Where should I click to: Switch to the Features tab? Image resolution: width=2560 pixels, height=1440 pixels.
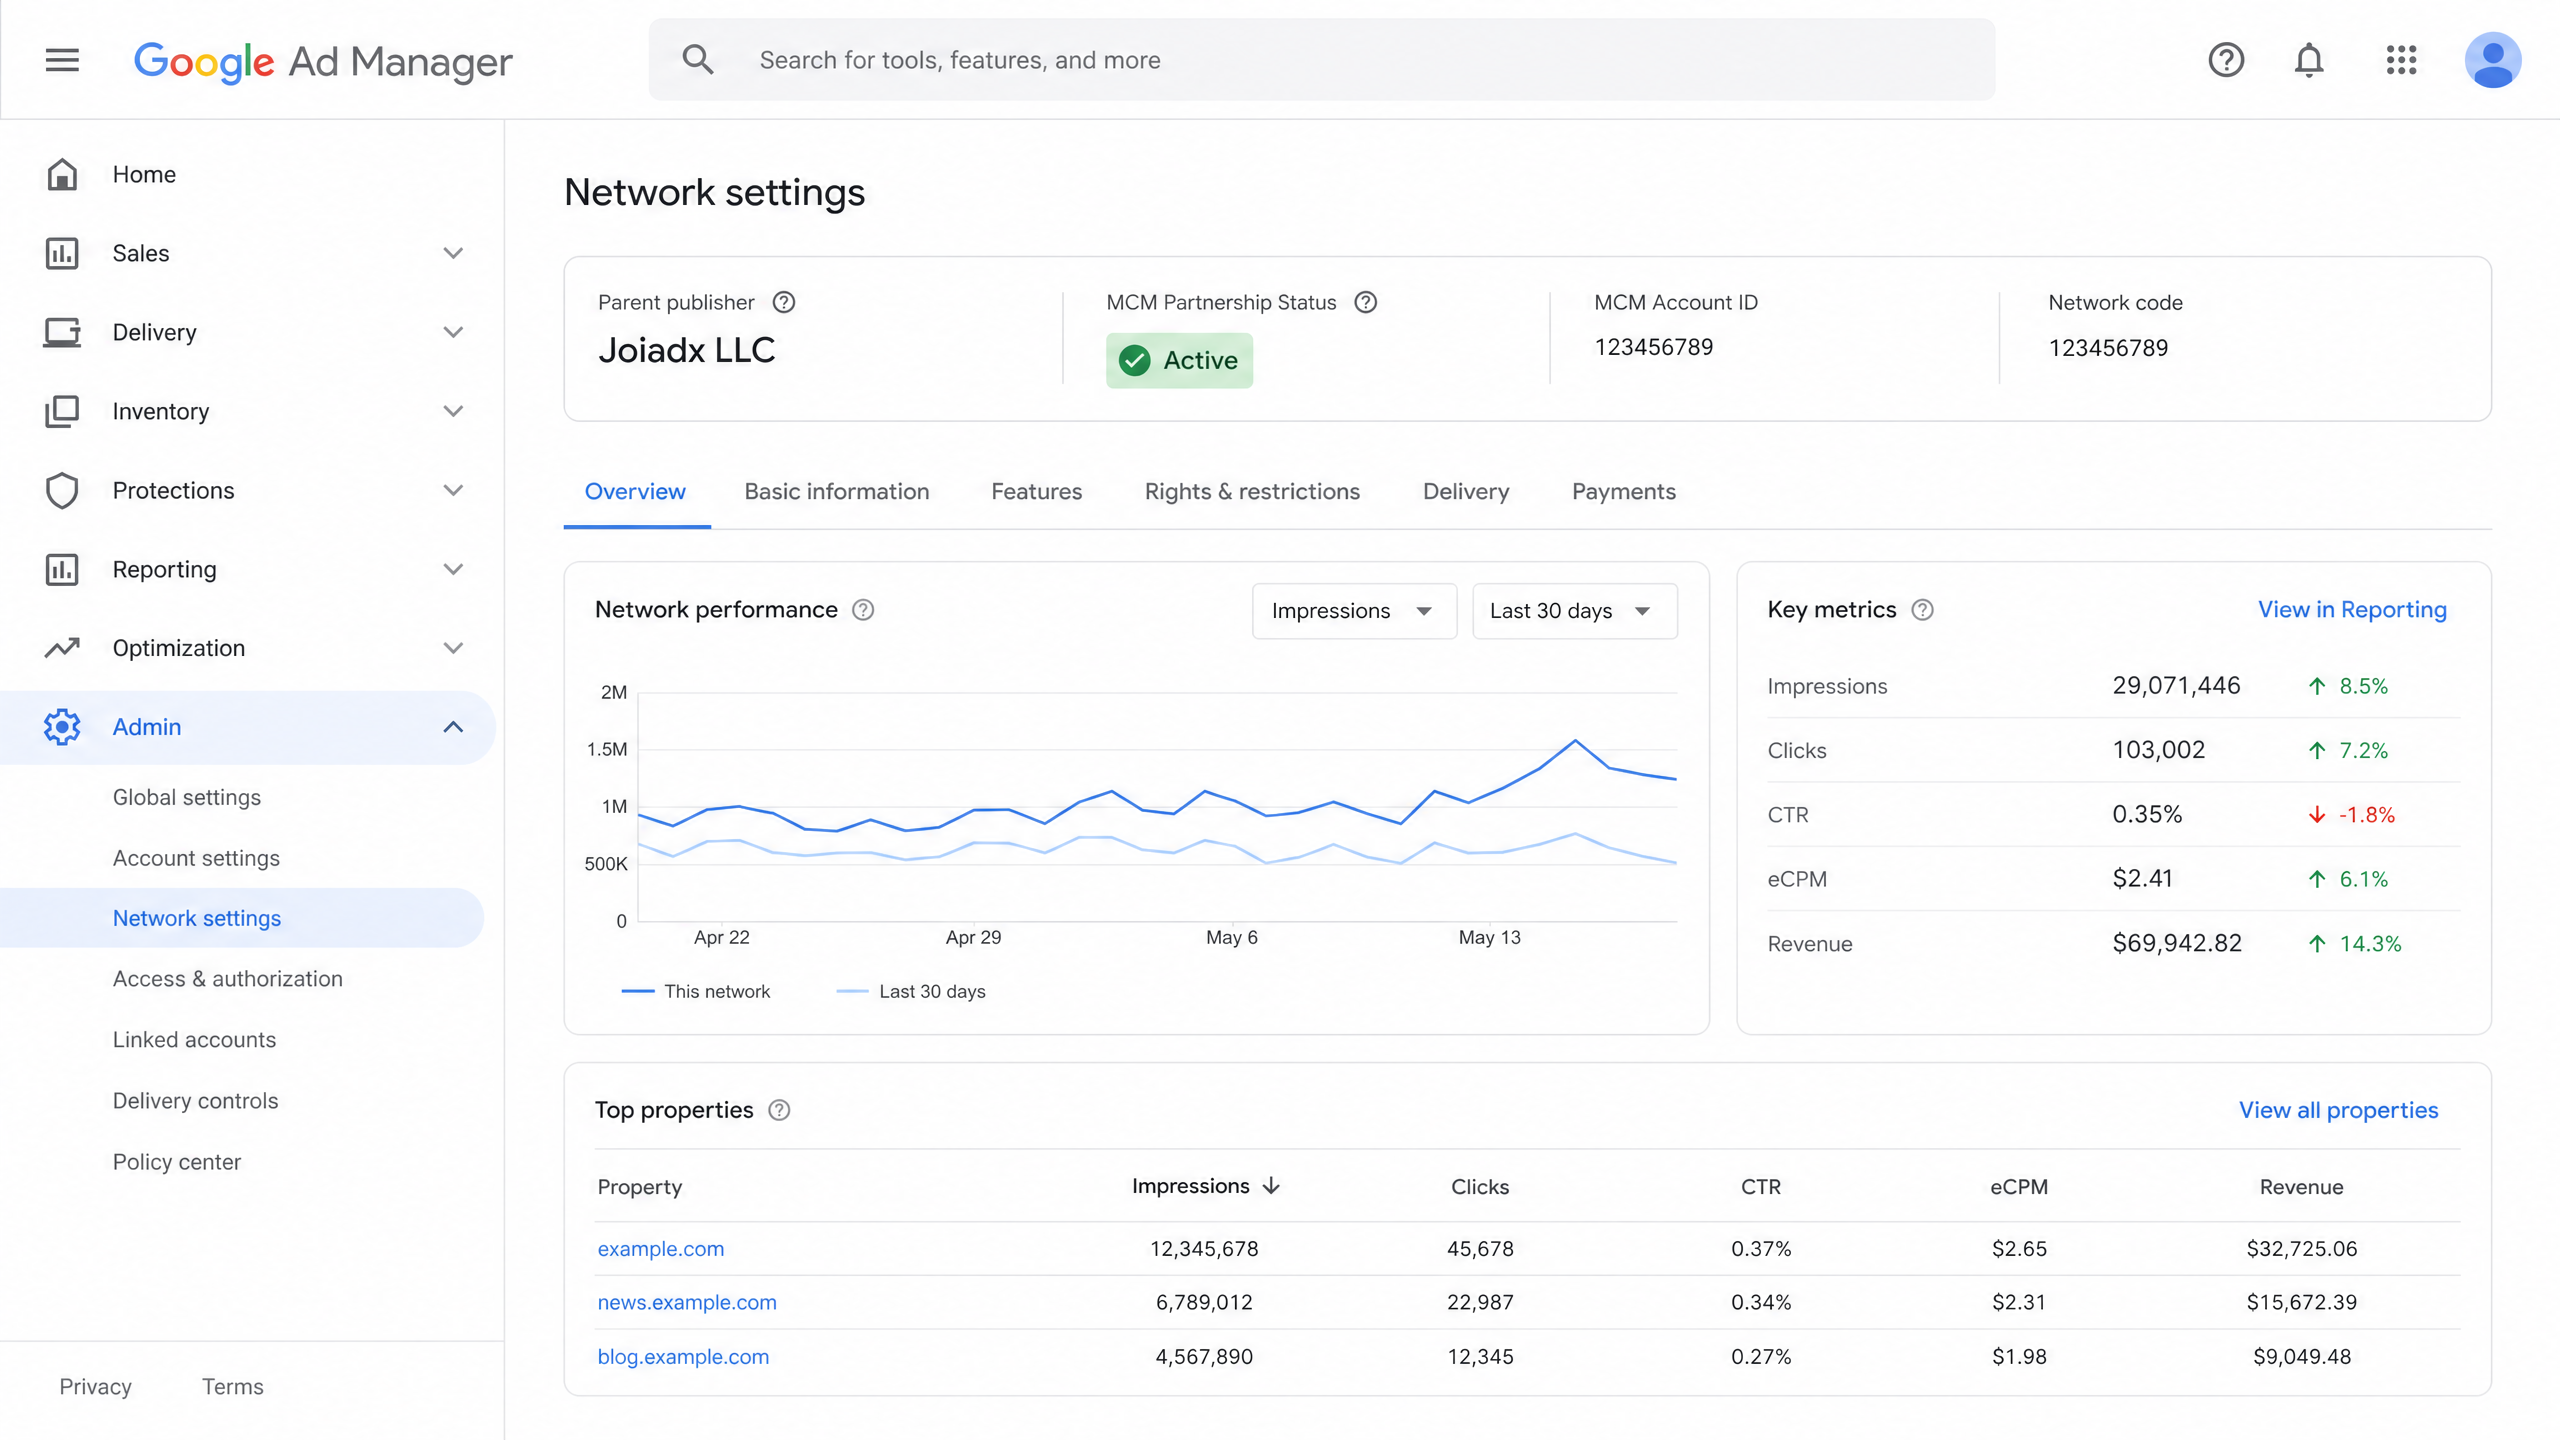pos(1037,492)
